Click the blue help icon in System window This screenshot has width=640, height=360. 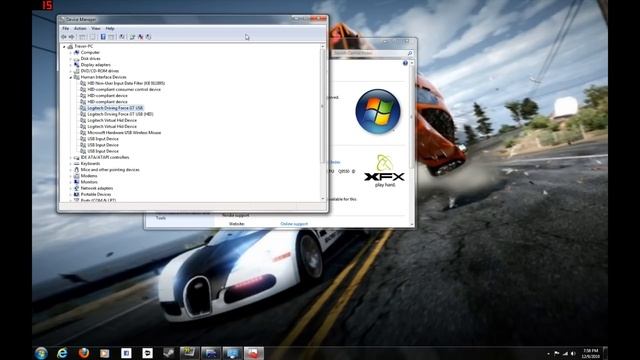[405, 63]
